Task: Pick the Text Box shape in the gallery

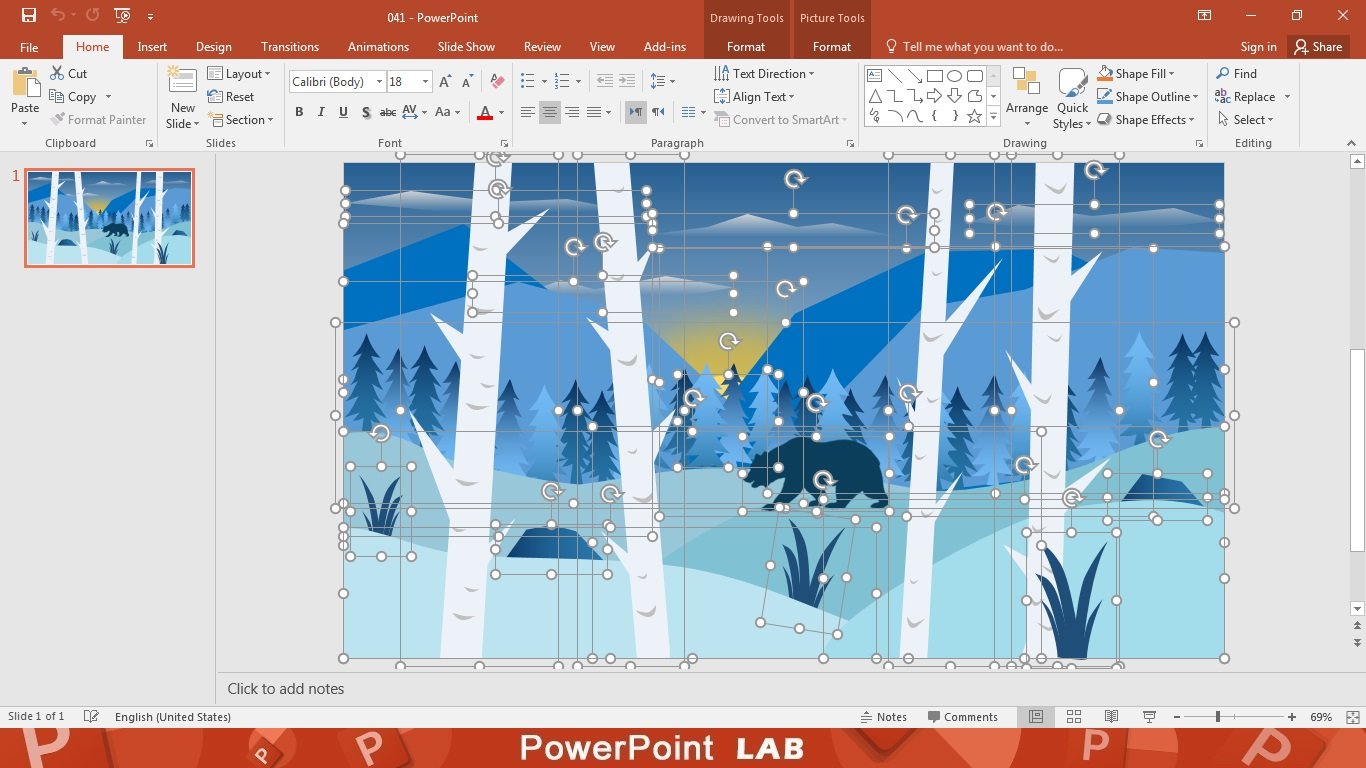Action: [x=874, y=76]
